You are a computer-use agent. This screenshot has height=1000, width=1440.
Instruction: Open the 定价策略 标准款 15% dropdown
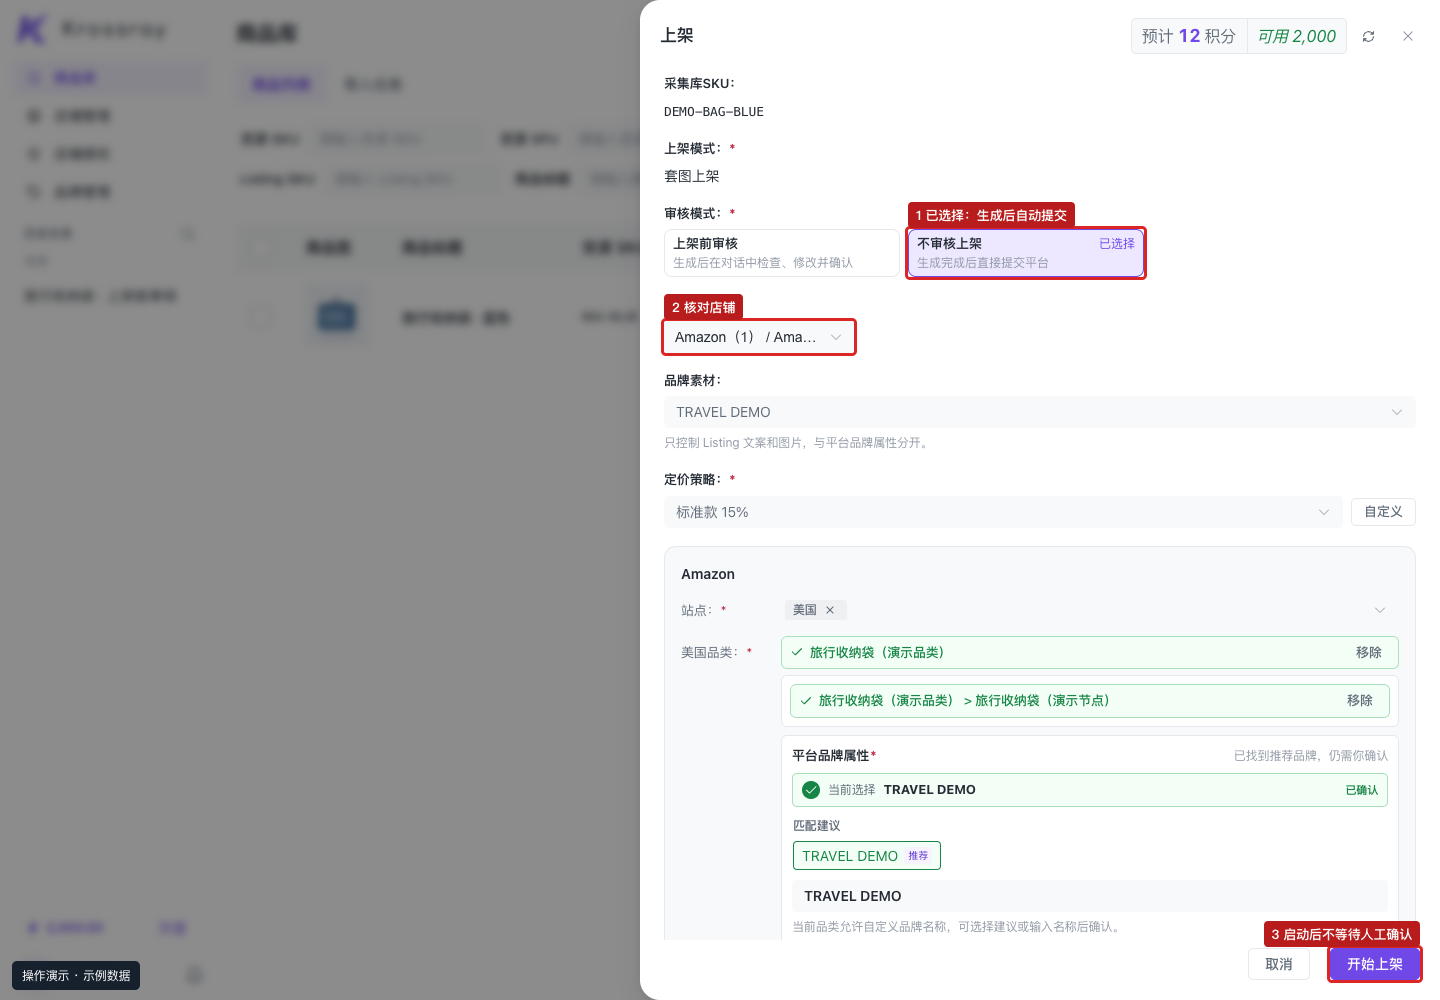tap(1003, 512)
